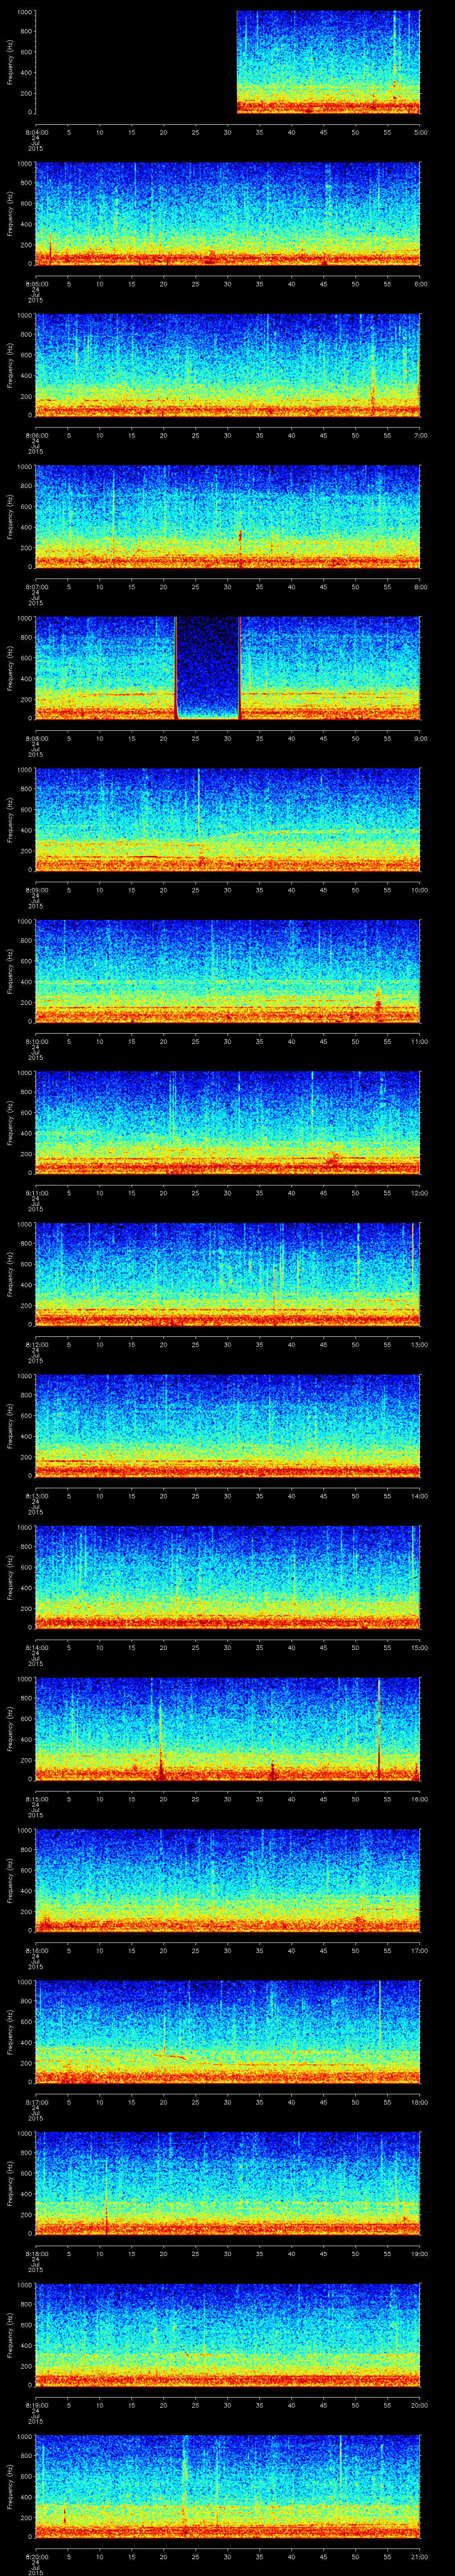Select the spectrogram panel starting at 8:09:00
The image size is (455, 2576).
pos(227,819)
